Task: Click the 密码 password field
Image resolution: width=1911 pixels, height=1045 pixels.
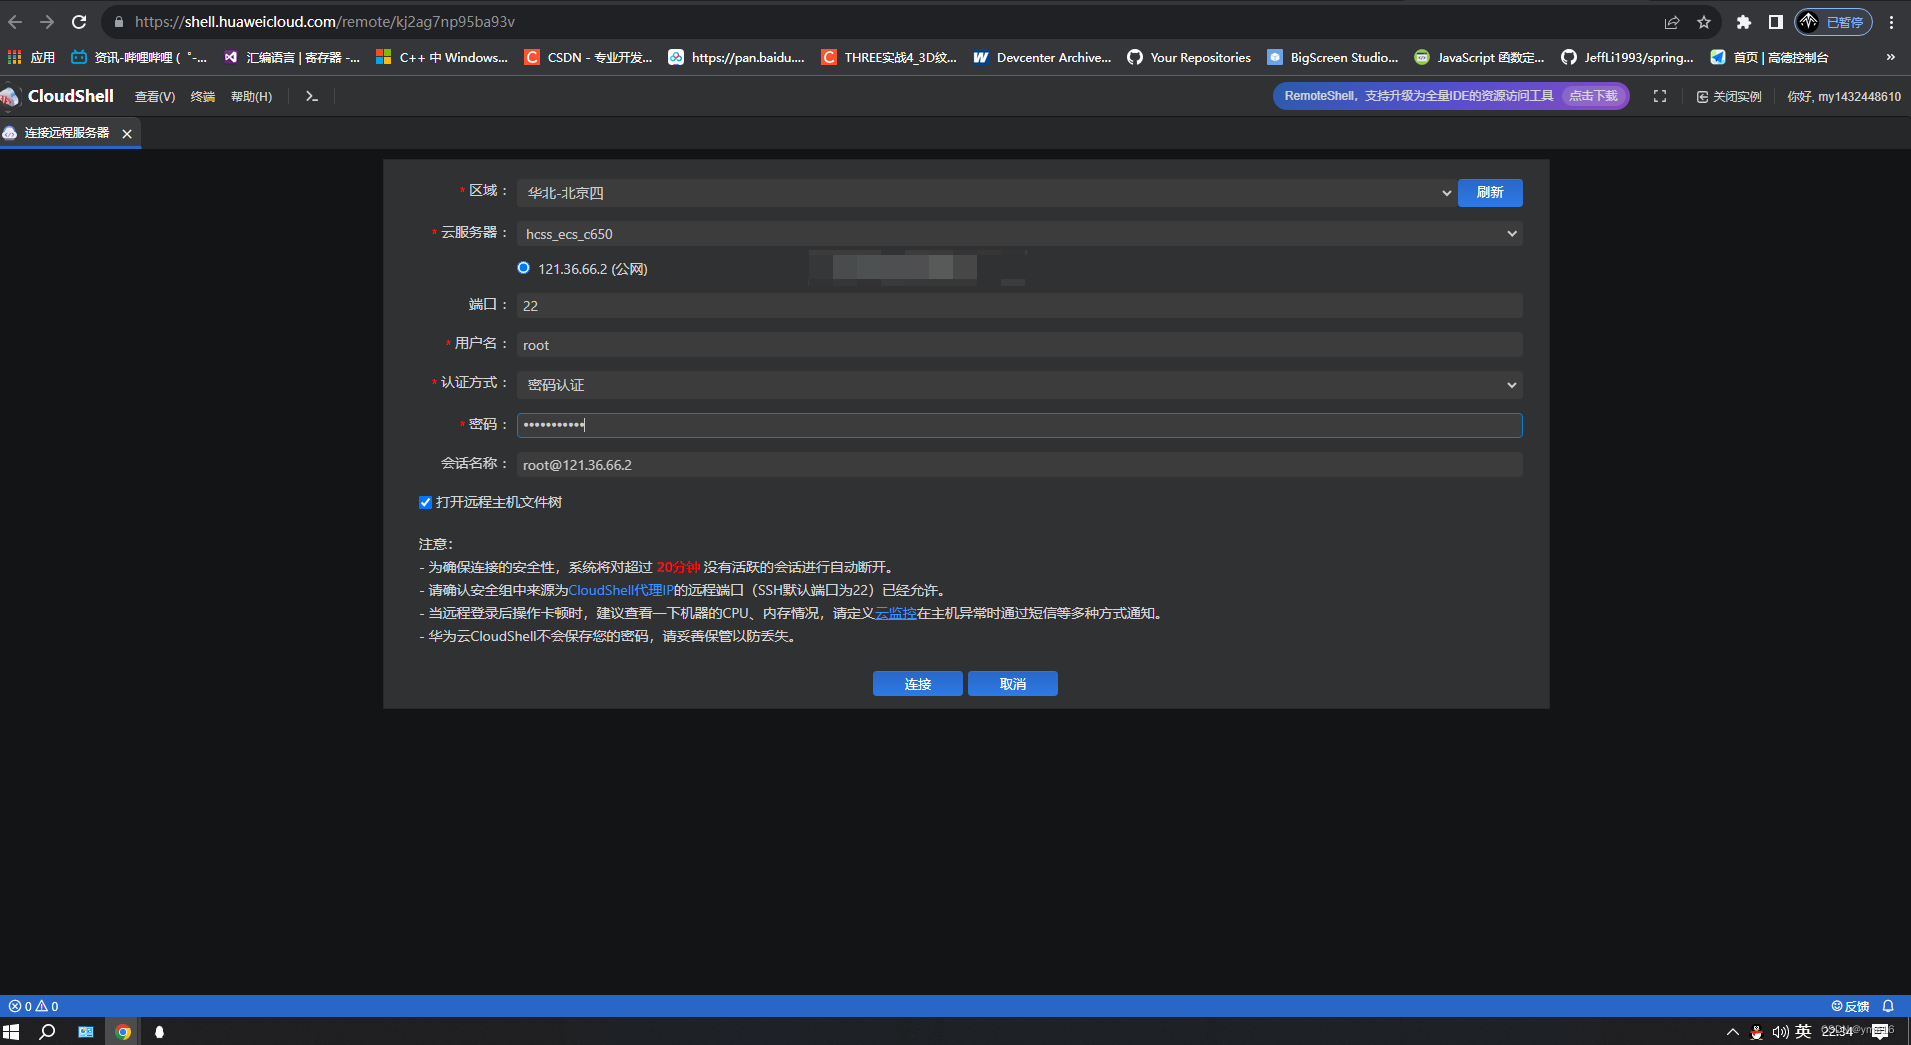Action: (x=1020, y=425)
